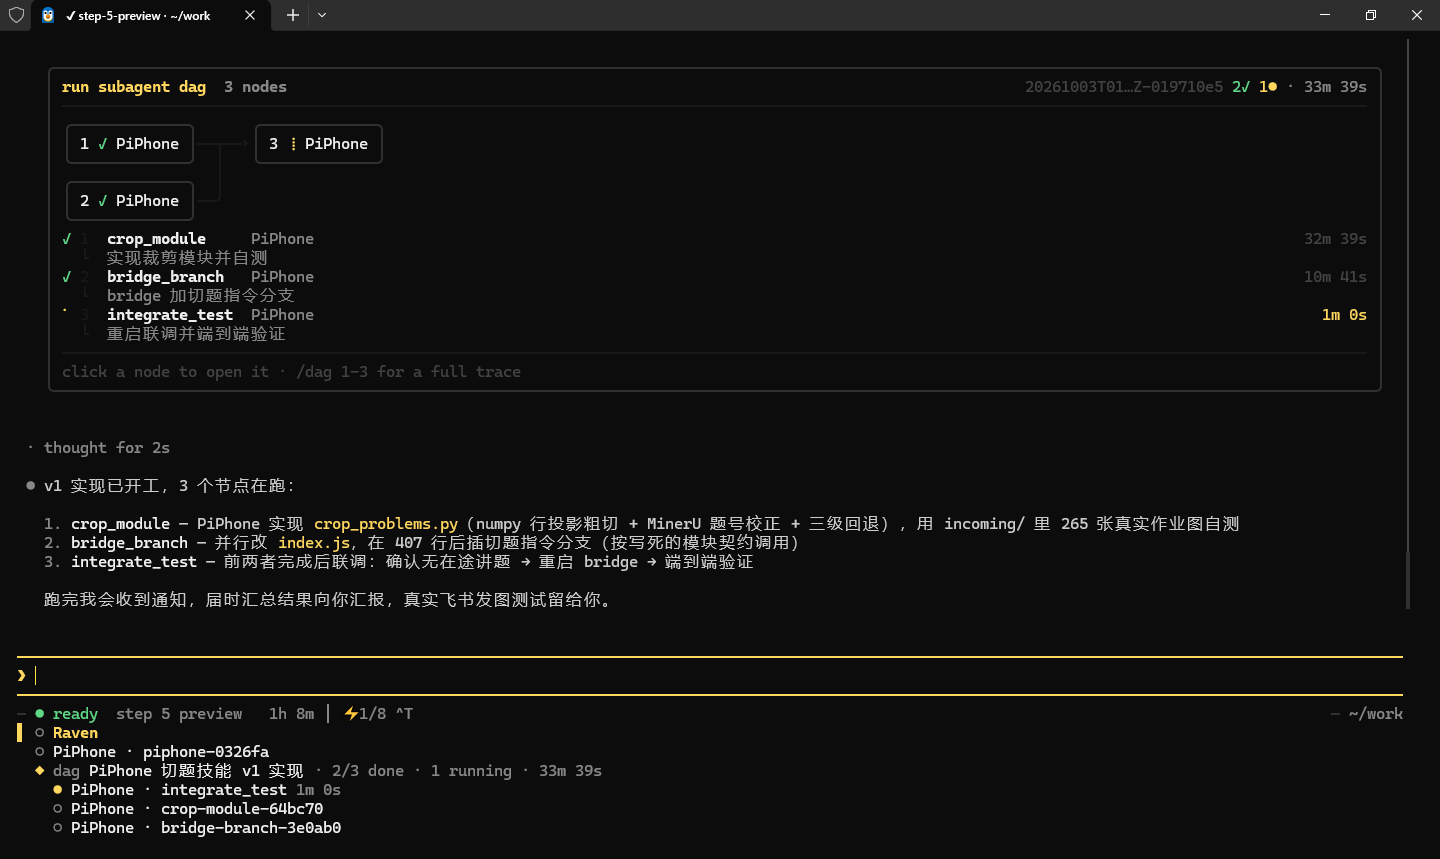
Task: Expand the "thought for 2s" line
Action: (x=107, y=448)
